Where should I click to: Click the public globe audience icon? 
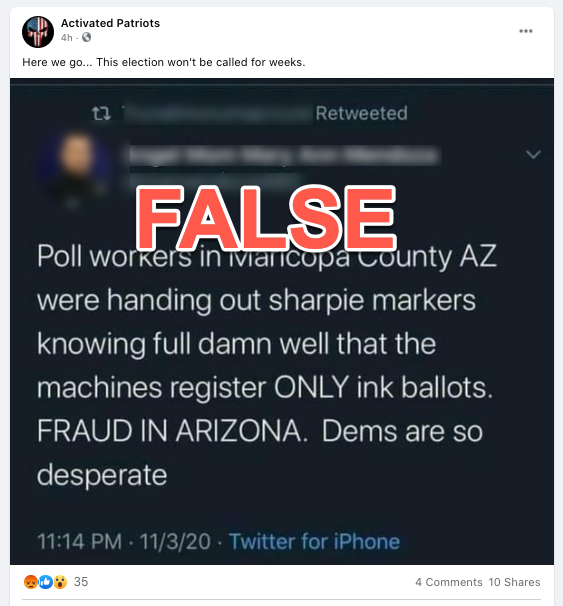pyautogui.click(x=87, y=37)
